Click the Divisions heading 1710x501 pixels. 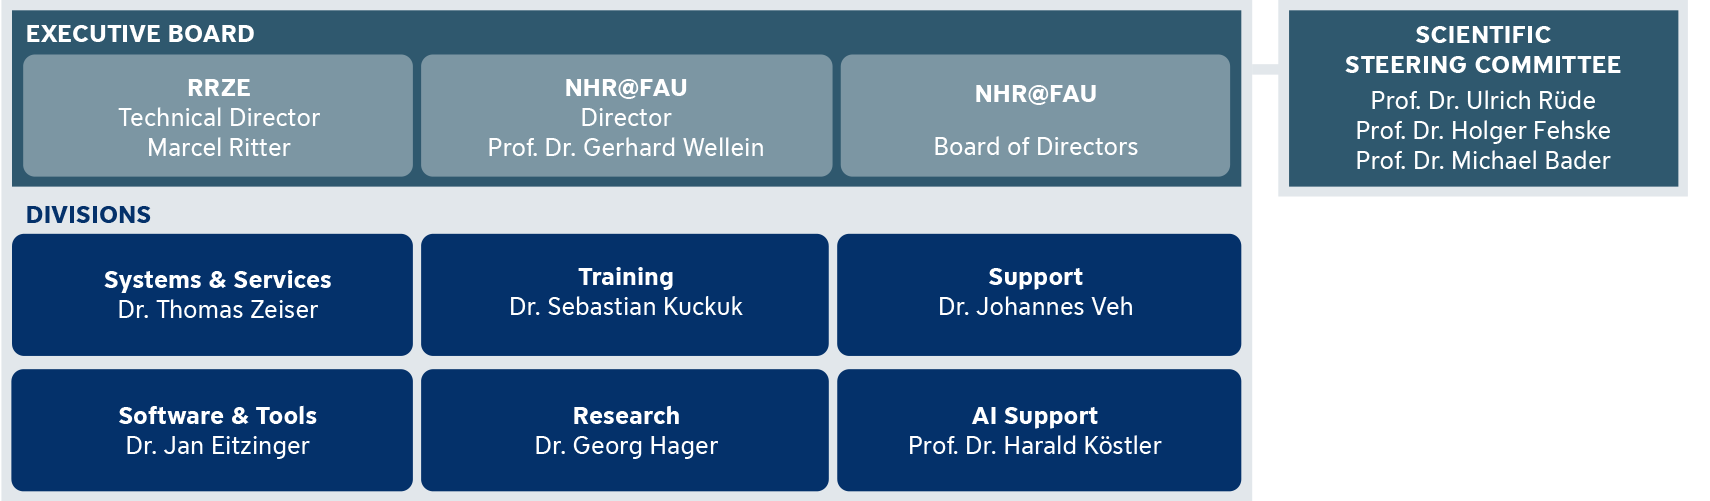88,215
